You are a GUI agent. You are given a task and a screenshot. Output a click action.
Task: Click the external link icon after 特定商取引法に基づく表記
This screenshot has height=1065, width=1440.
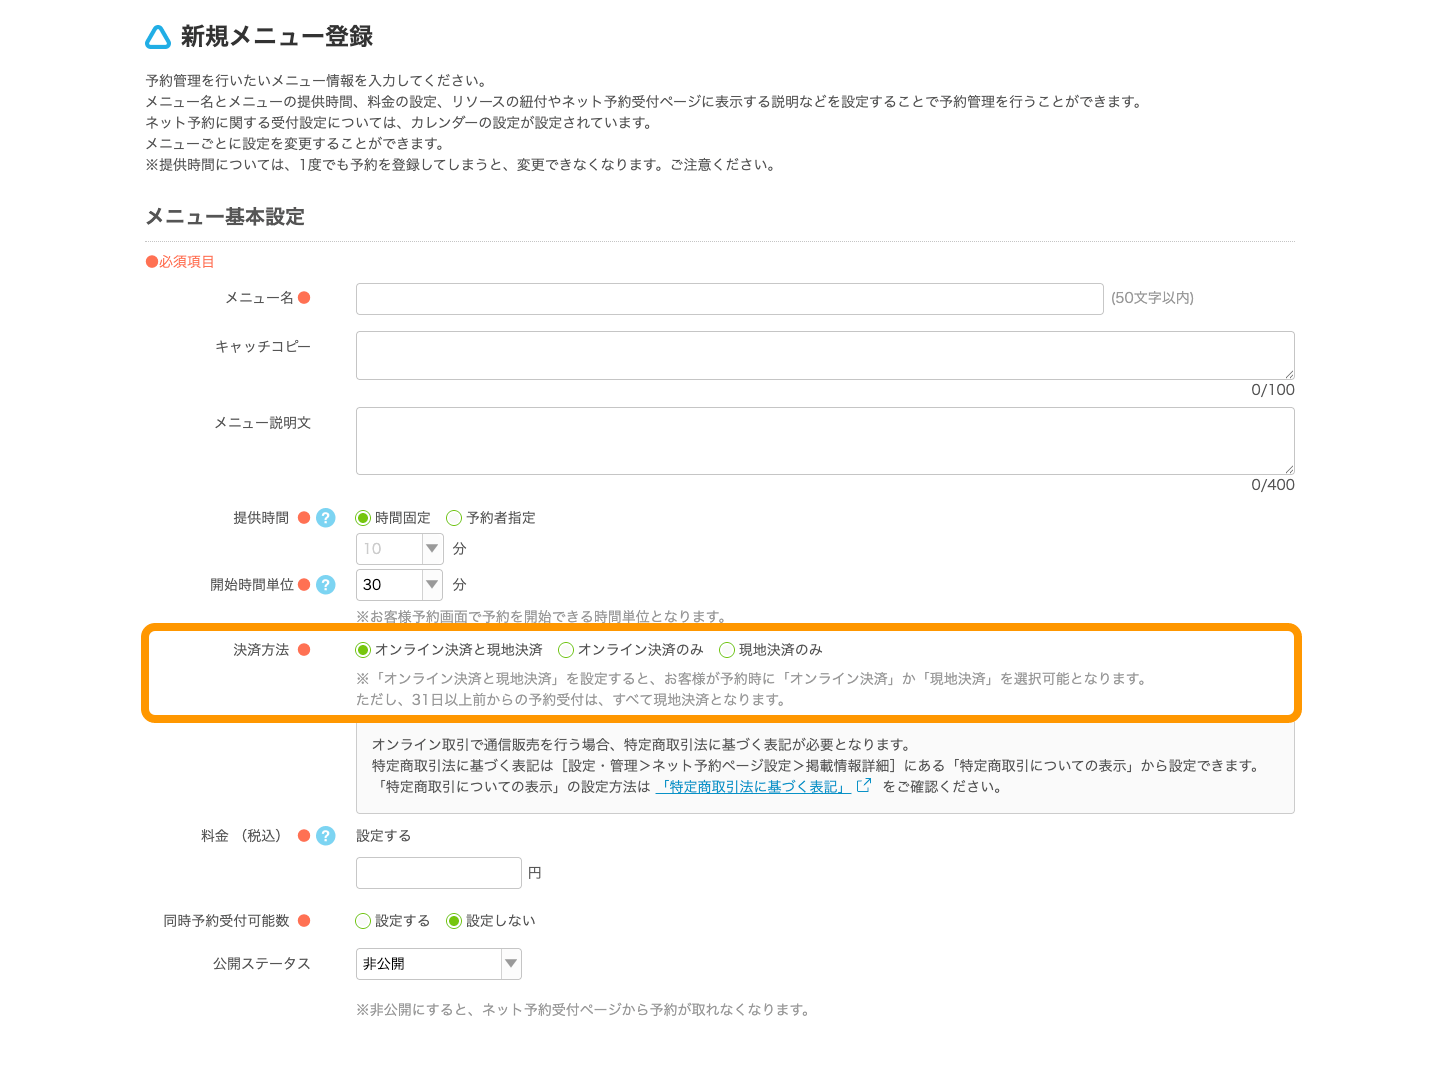[864, 786]
